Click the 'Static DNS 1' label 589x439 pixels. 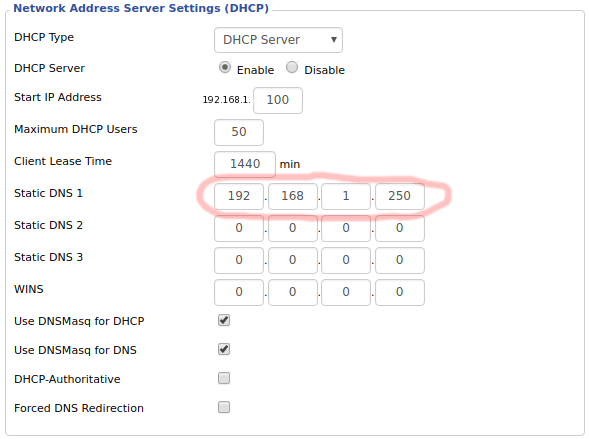pyautogui.click(x=48, y=193)
